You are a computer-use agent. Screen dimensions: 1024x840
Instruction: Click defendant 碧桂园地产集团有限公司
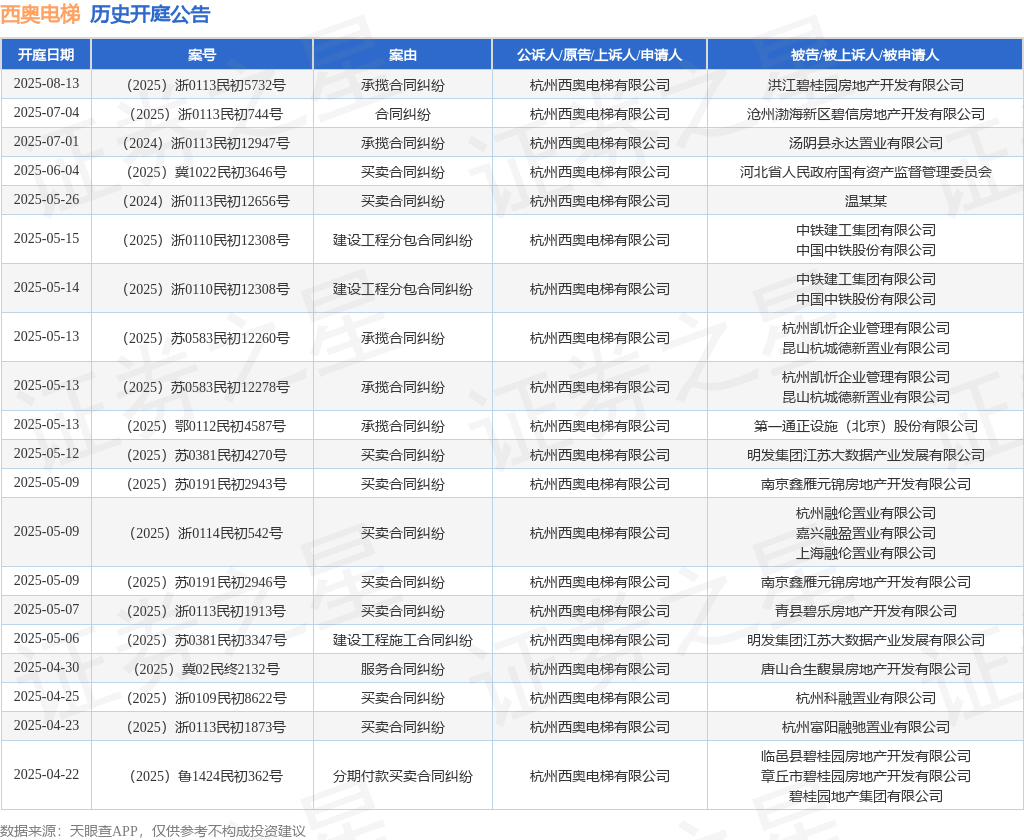point(865,796)
